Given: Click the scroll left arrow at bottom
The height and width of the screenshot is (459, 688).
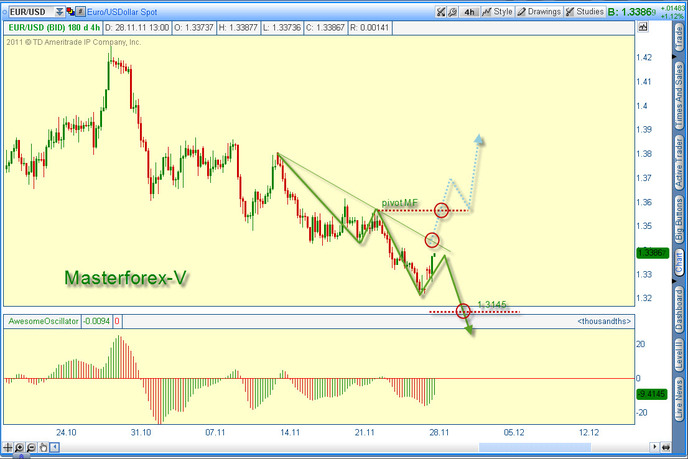Looking at the screenshot, I should [55, 448].
